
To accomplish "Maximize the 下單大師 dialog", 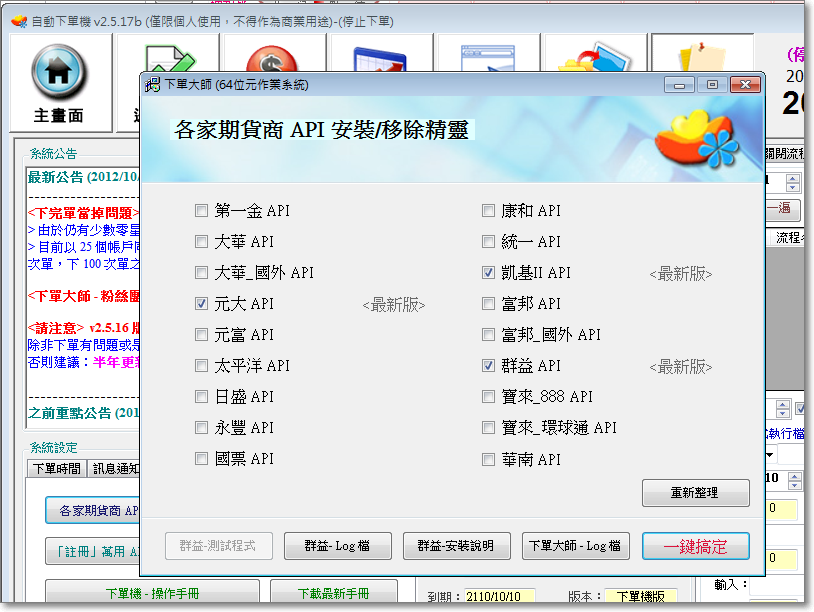I will click(712, 85).
